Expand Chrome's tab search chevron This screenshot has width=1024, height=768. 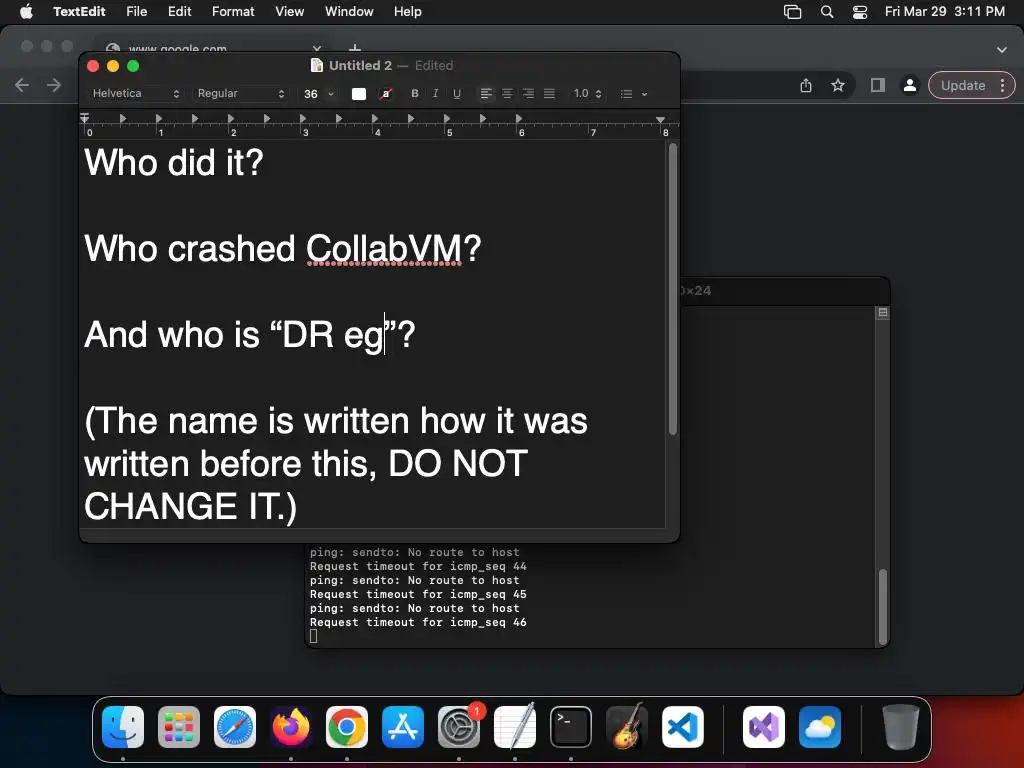pyautogui.click(x=1002, y=49)
